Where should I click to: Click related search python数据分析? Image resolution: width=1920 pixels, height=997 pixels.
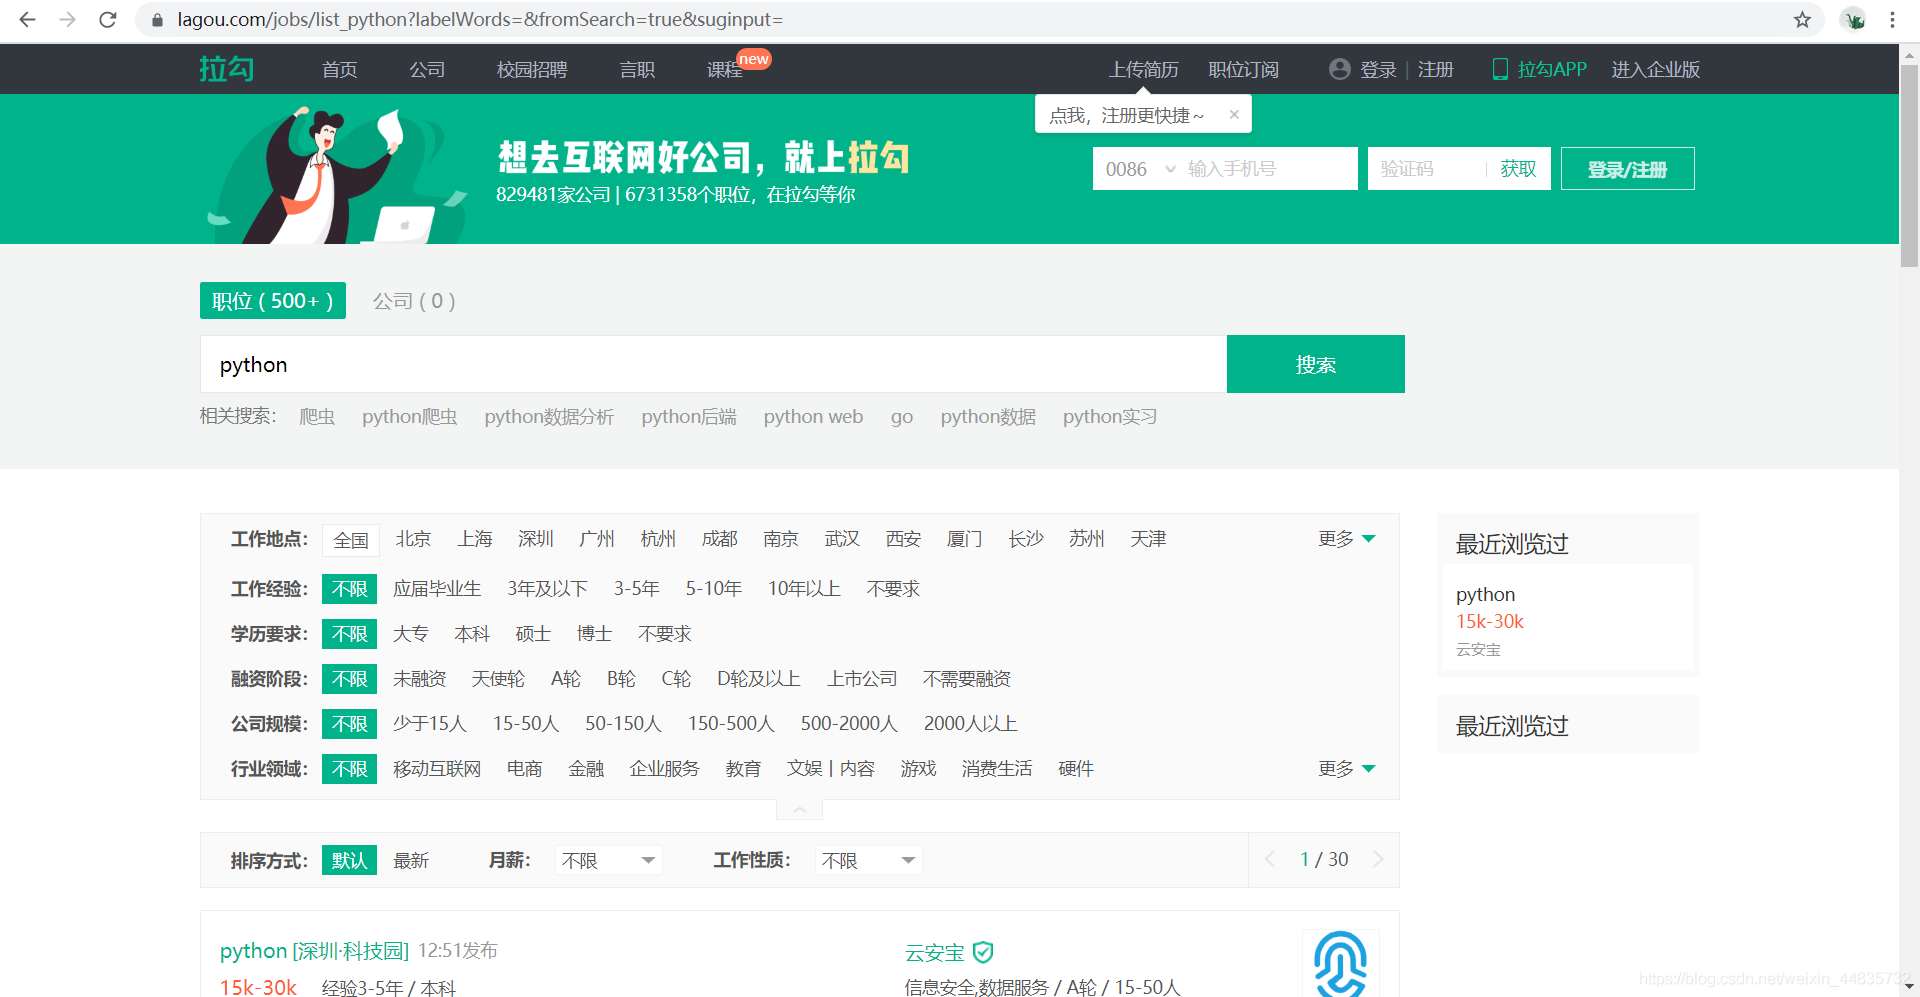[549, 417]
